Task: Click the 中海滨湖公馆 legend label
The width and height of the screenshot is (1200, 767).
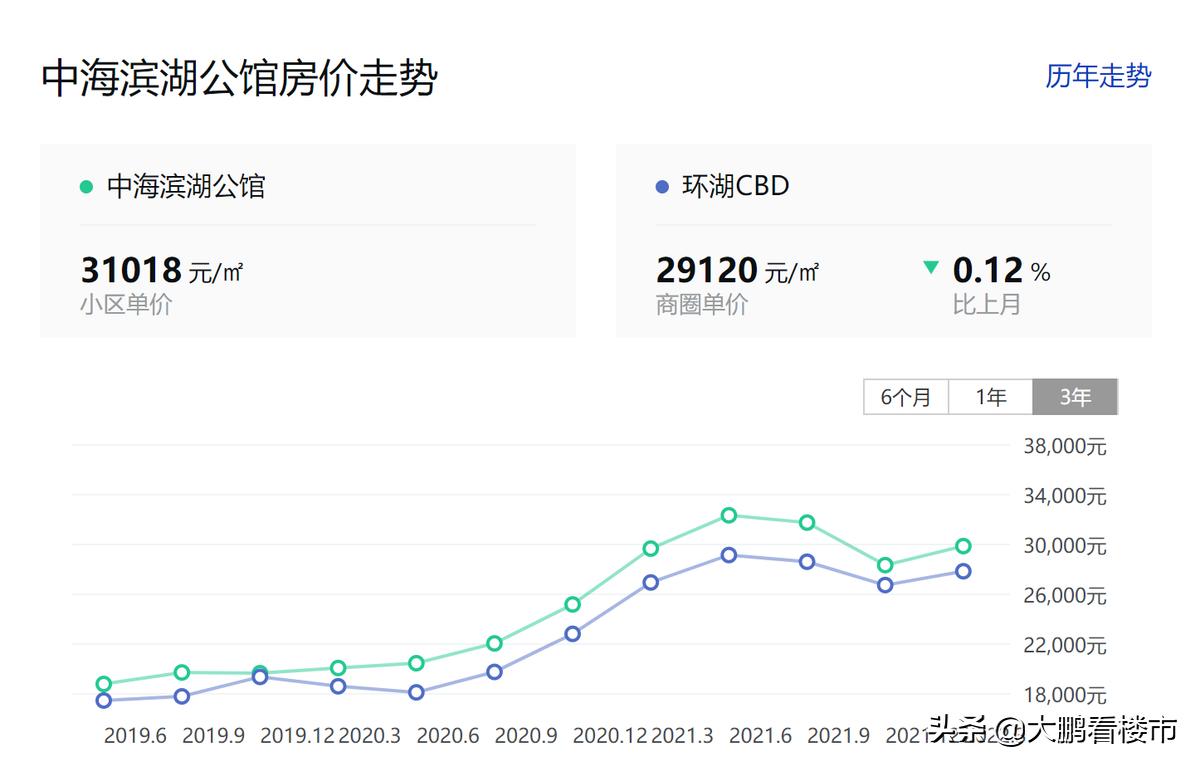Action: coord(186,186)
